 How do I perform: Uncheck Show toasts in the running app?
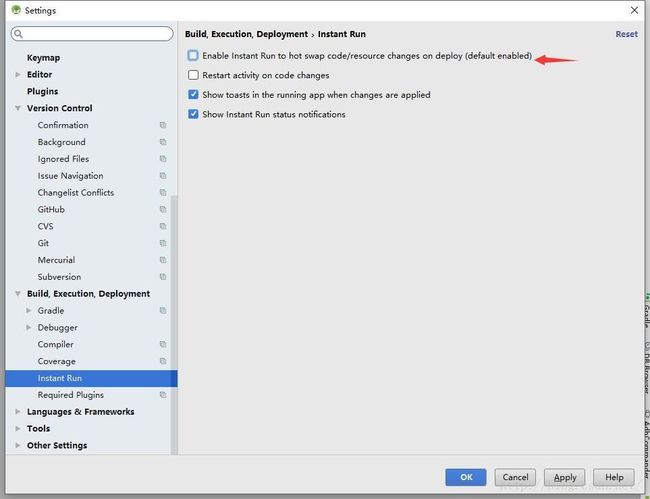193,94
